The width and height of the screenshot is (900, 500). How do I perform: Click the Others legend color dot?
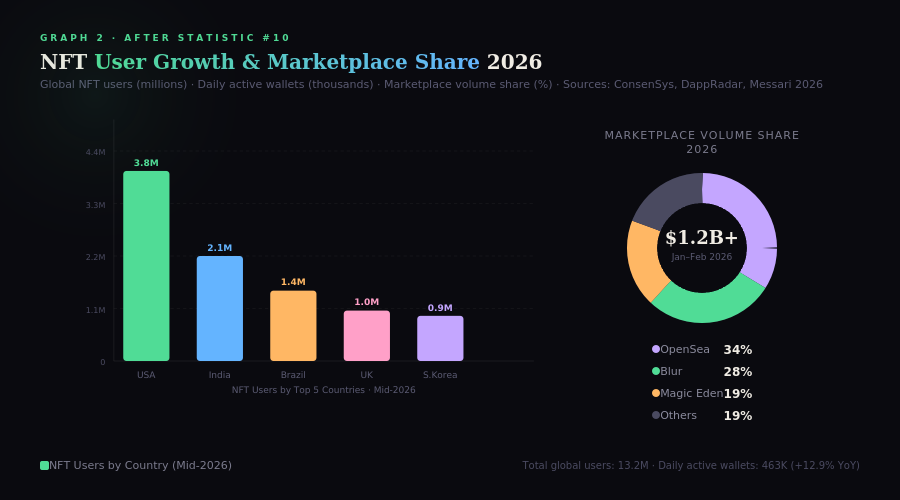[656, 415]
